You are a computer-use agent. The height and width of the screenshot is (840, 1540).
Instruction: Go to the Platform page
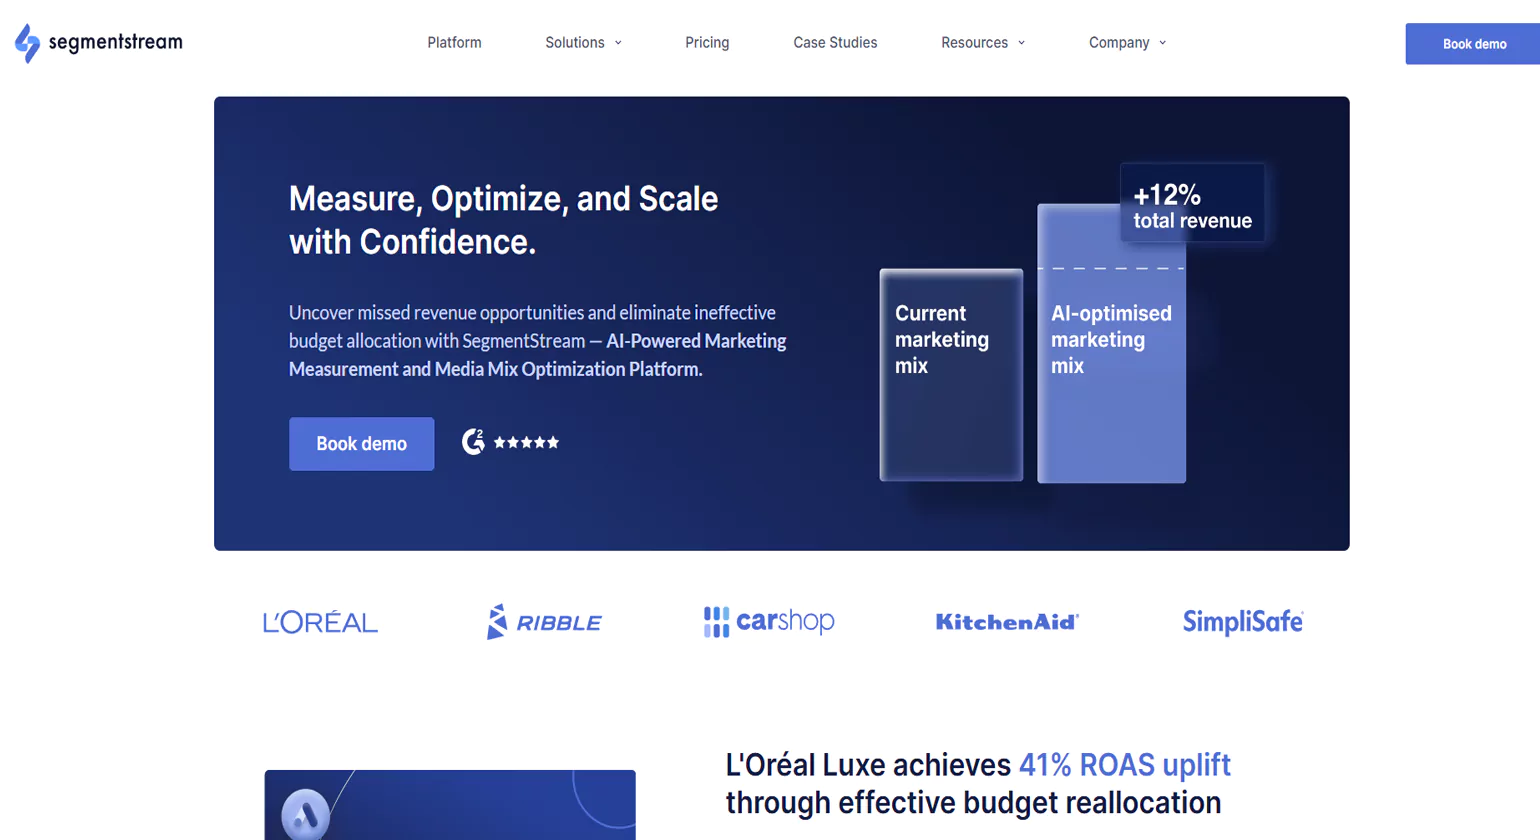point(454,43)
